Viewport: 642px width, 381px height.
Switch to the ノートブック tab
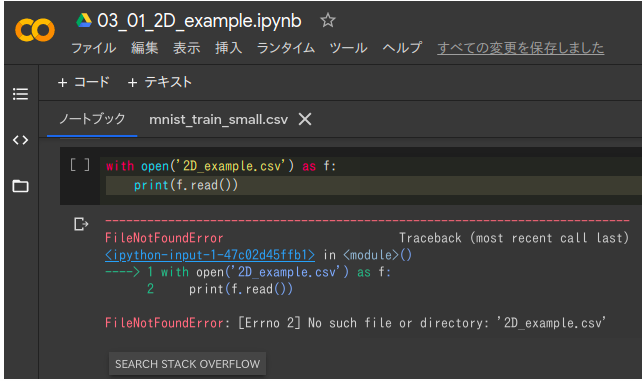click(92, 119)
